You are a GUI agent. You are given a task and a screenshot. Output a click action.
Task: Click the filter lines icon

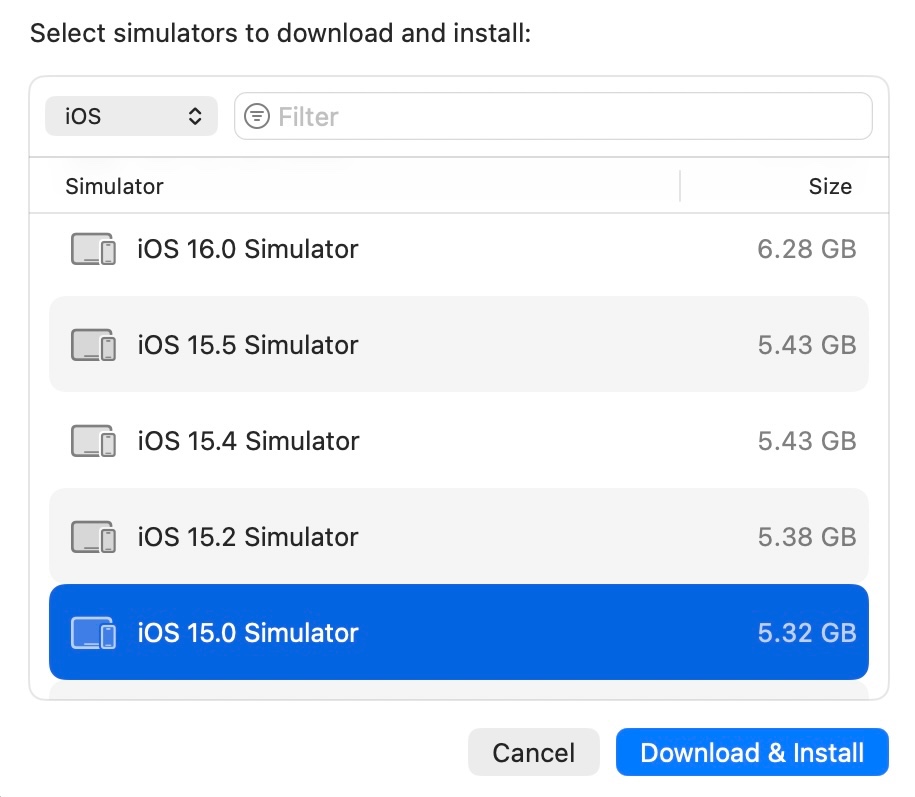point(257,117)
